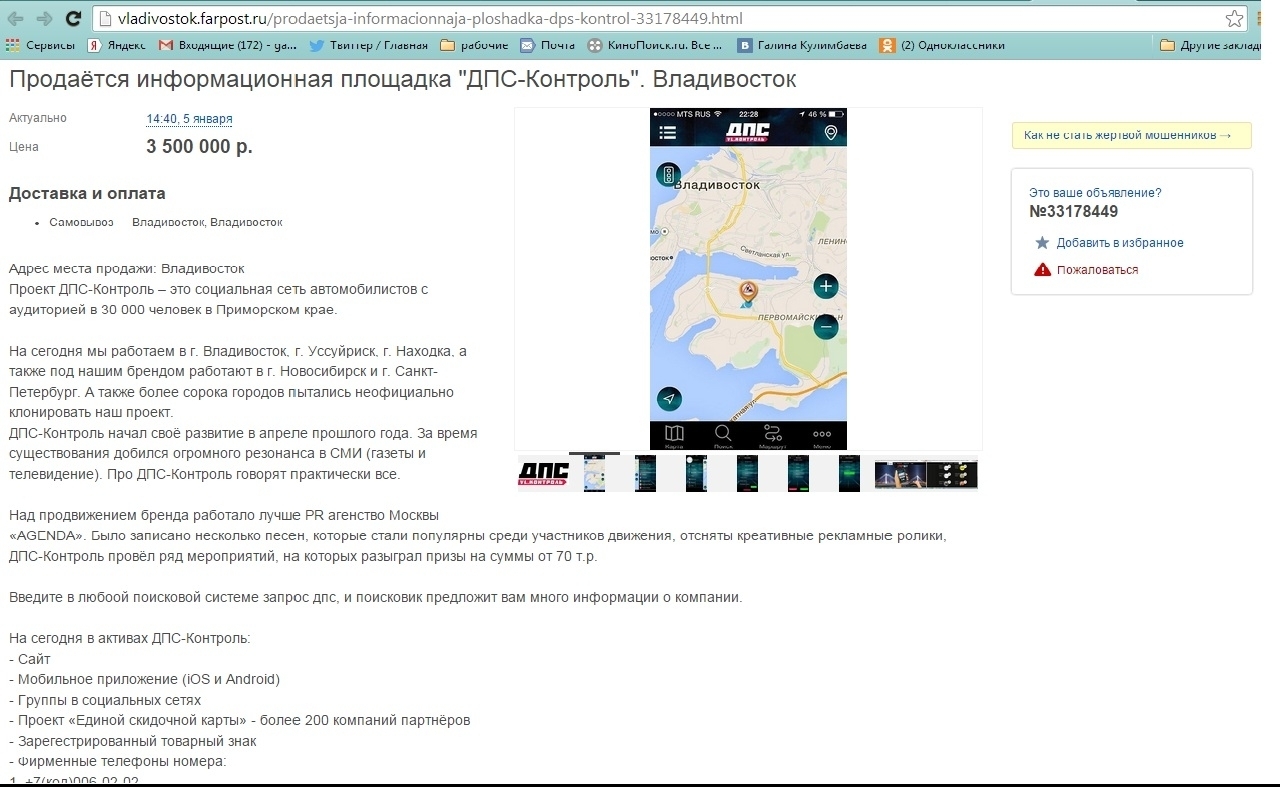The image size is (1280, 787).
Task: Open the Почта bookmark
Action: pos(548,45)
